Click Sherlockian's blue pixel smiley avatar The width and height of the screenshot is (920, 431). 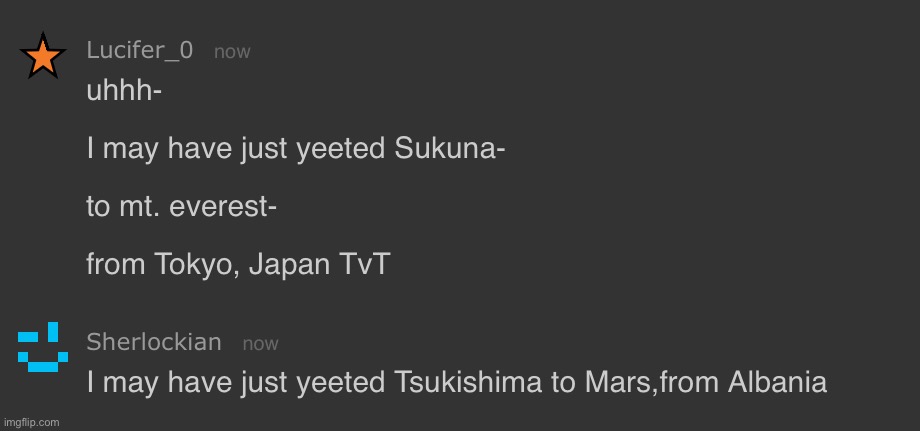point(43,346)
